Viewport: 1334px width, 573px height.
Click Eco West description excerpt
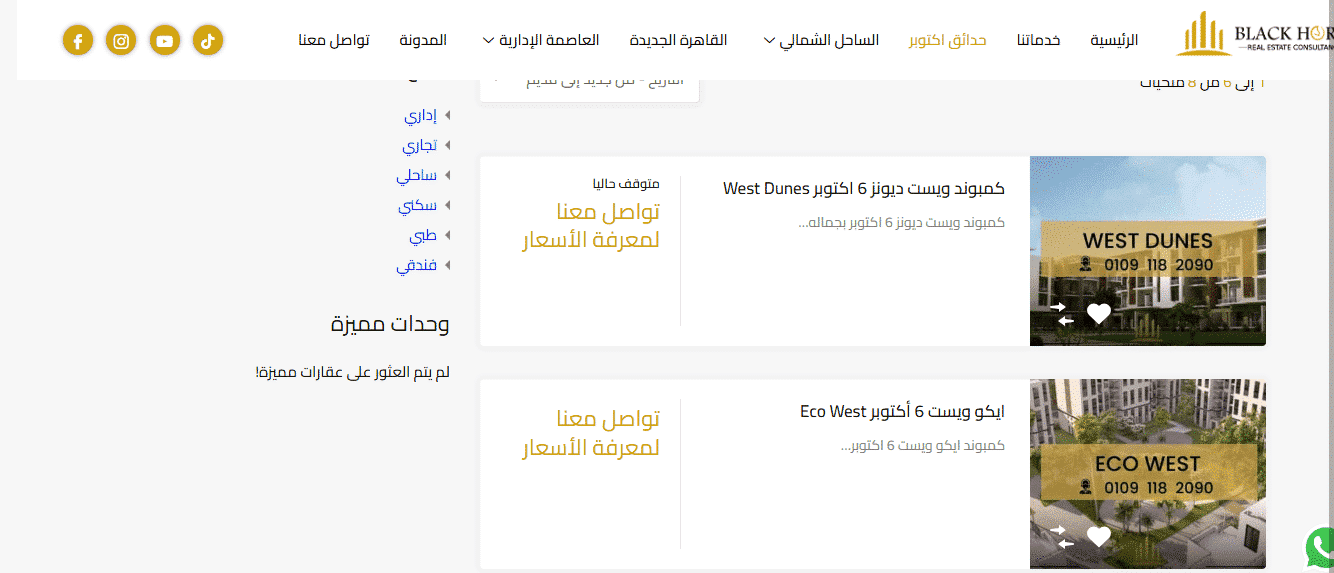point(922,445)
